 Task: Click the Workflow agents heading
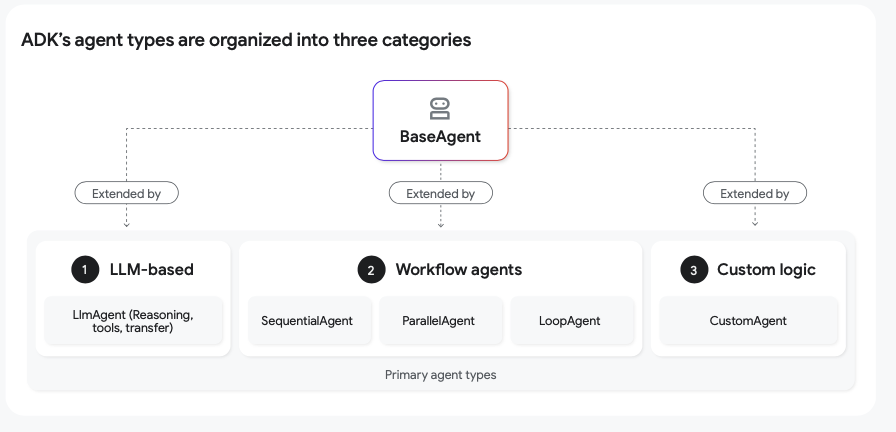(459, 269)
